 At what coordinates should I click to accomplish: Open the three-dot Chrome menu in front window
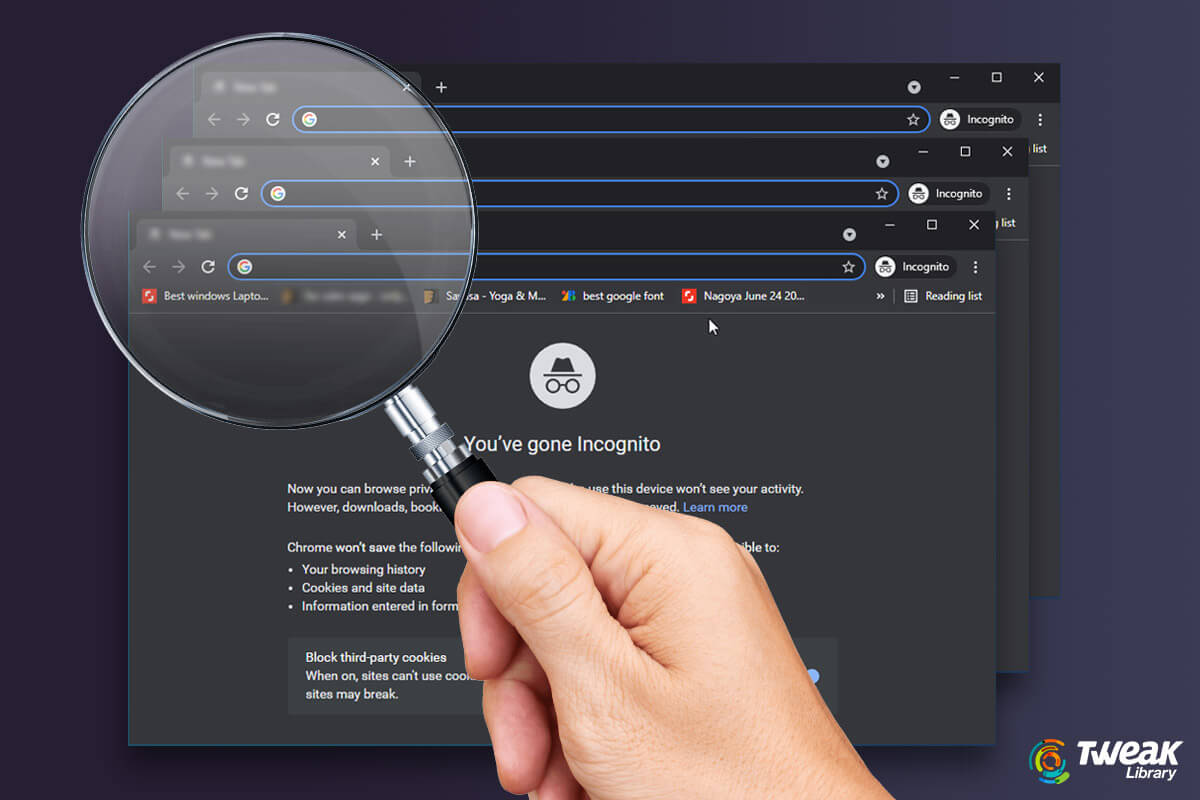(975, 267)
